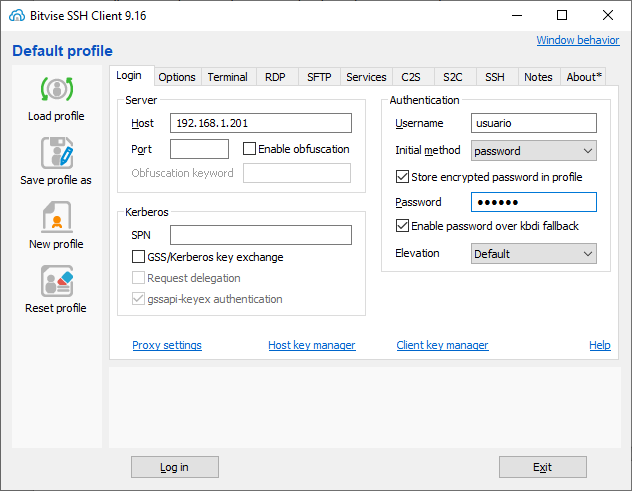Click the Username input field
This screenshot has height=491, width=632.
534,123
